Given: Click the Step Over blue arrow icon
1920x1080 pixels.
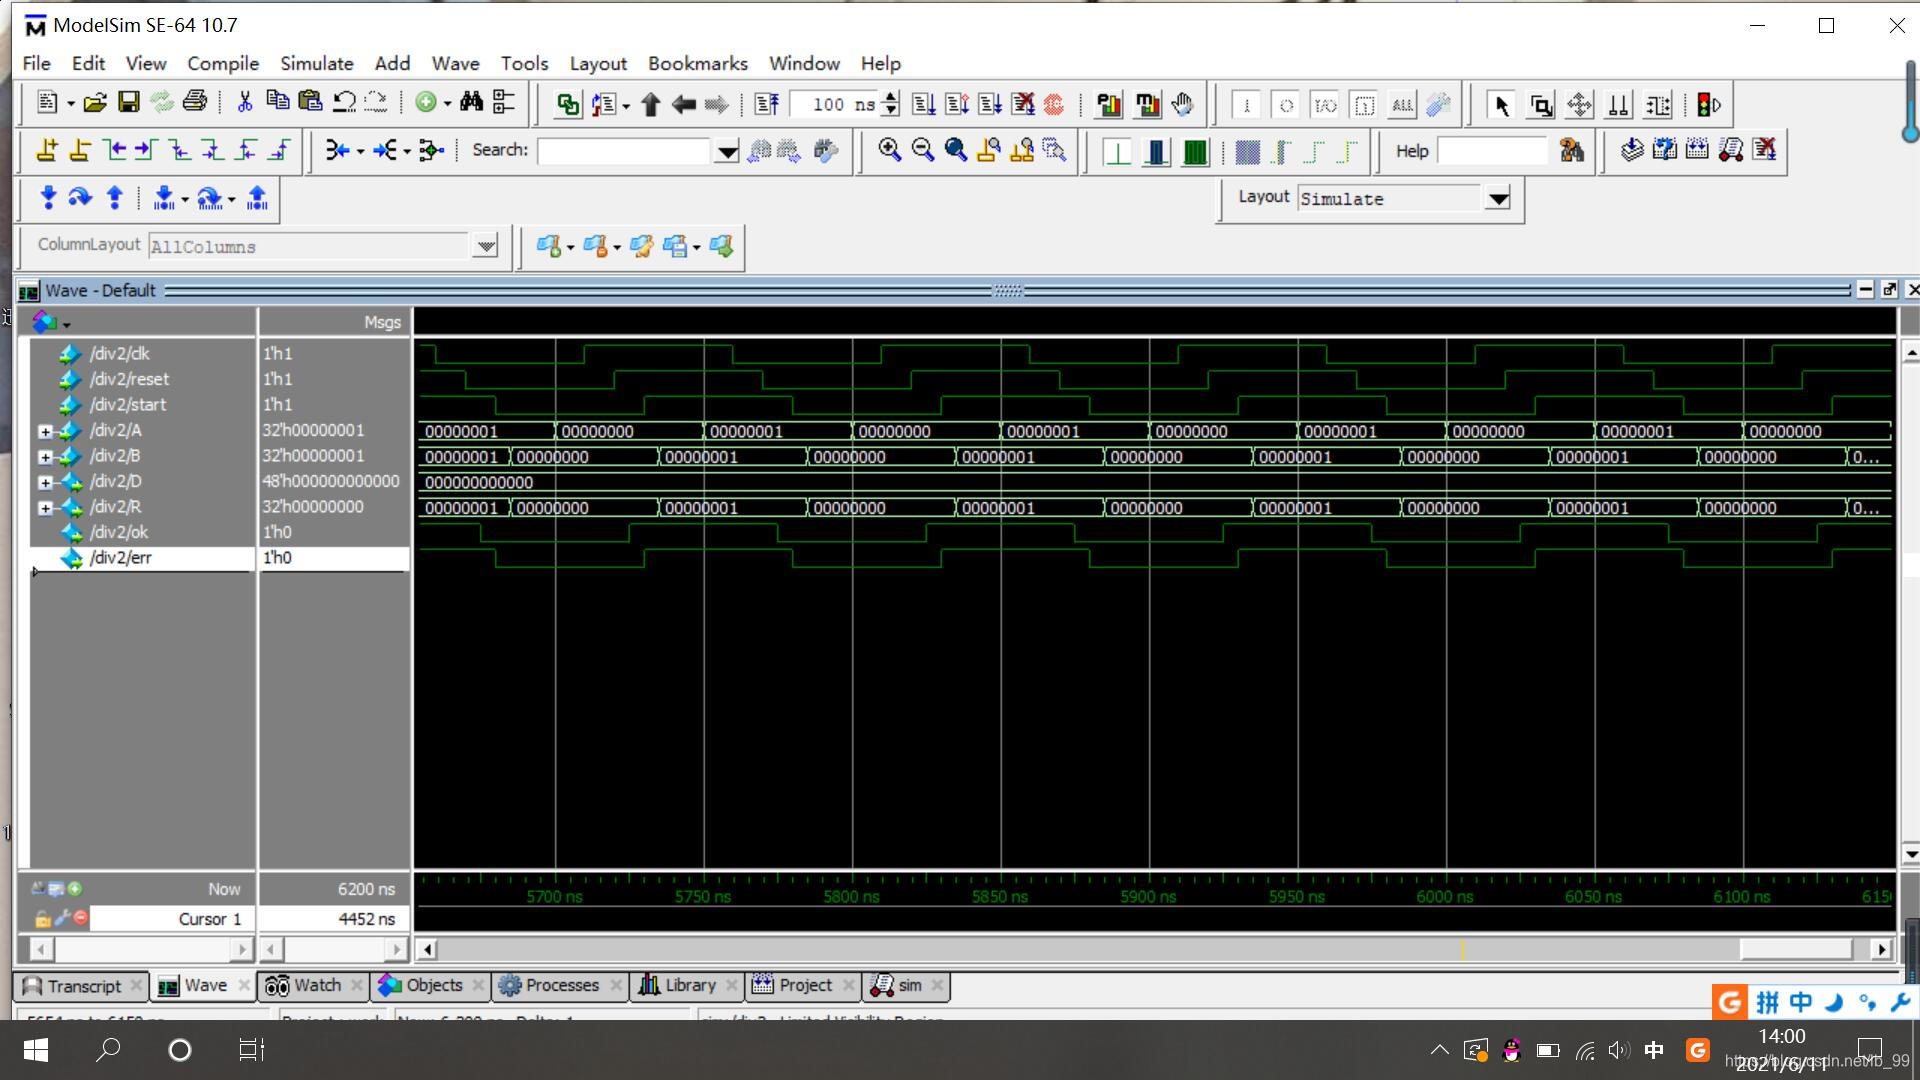Looking at the screenshot, I should (x=80, y=198).
